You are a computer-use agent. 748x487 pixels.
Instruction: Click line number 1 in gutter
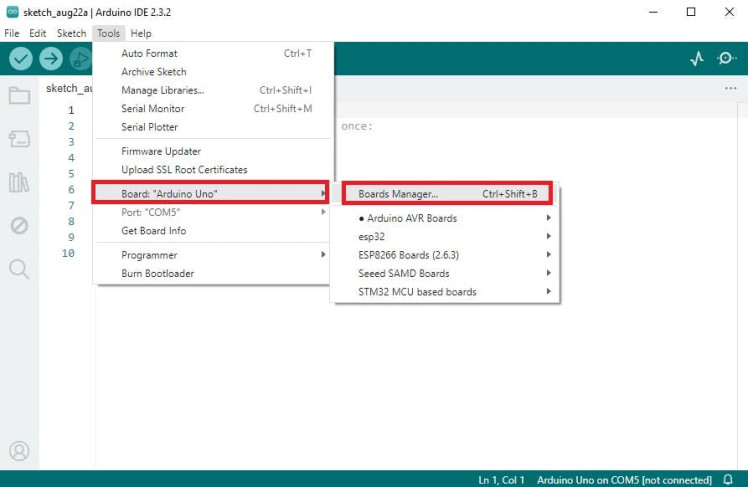[71, 110]
